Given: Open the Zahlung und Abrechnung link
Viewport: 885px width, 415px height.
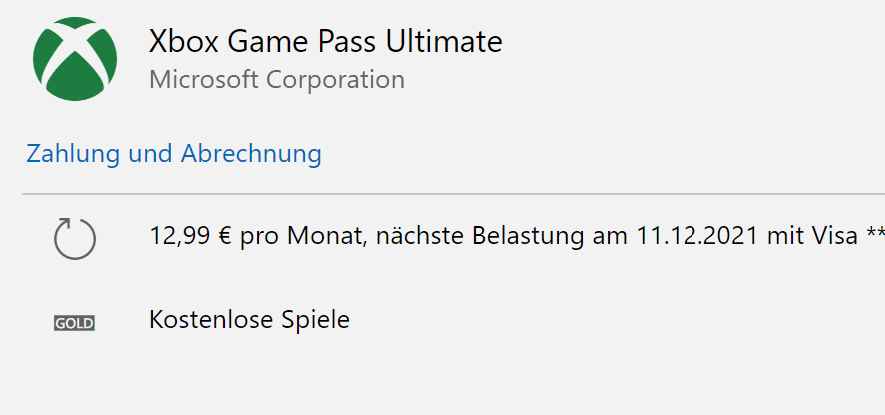Looking at the screenshot, I should point(174,154).
